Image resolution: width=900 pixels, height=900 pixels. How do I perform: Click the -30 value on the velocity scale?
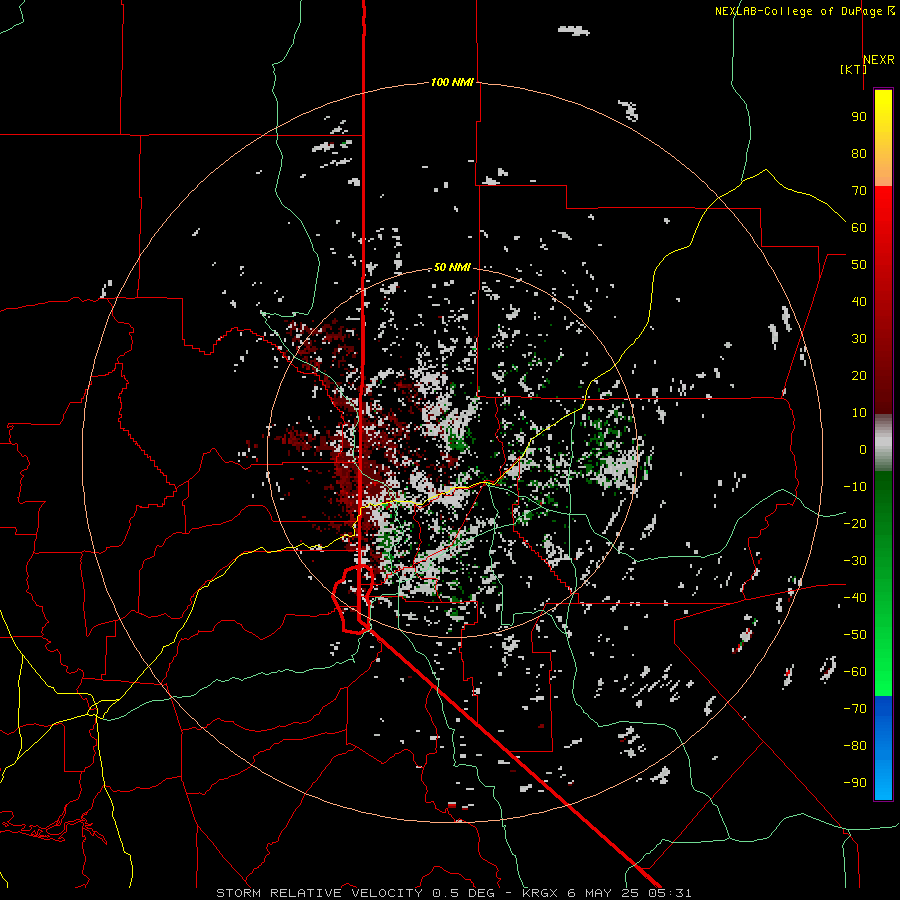pos(855,561)
